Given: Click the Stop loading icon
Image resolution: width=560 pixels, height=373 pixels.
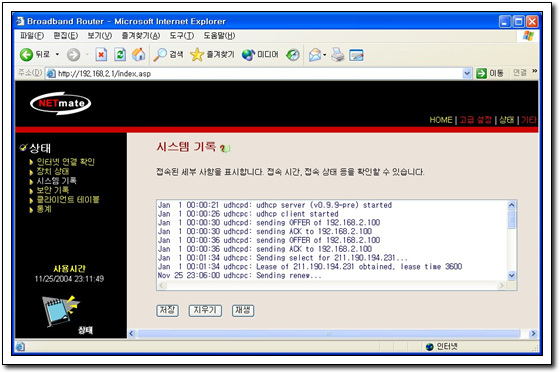Looking at the screenshot, I should (x=101, y=55).
